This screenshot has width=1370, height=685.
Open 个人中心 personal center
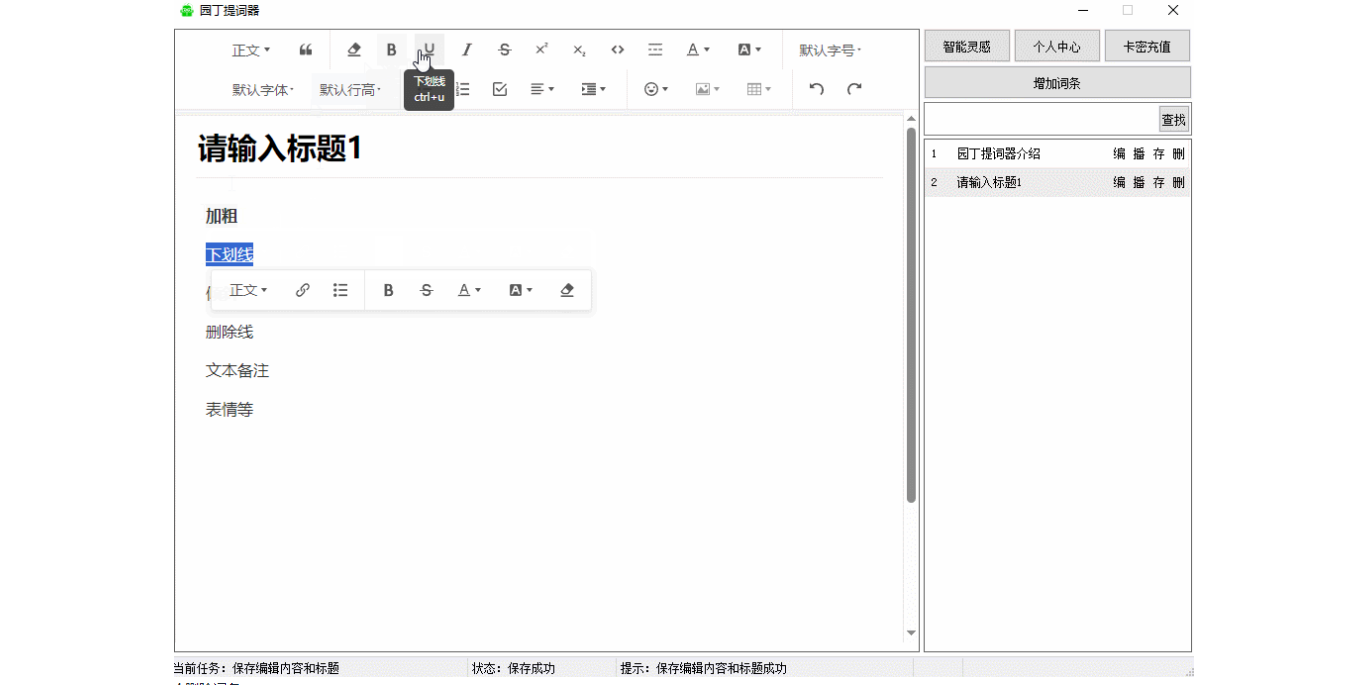coord(1057,47)
